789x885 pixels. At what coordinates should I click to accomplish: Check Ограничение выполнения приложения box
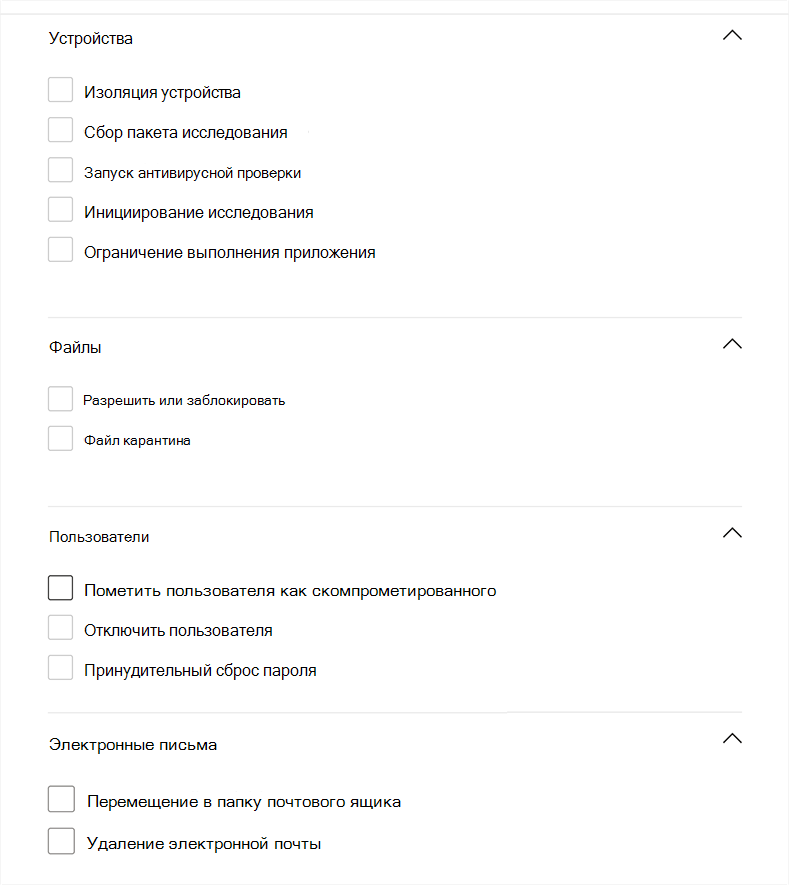(x=60, y=249)
